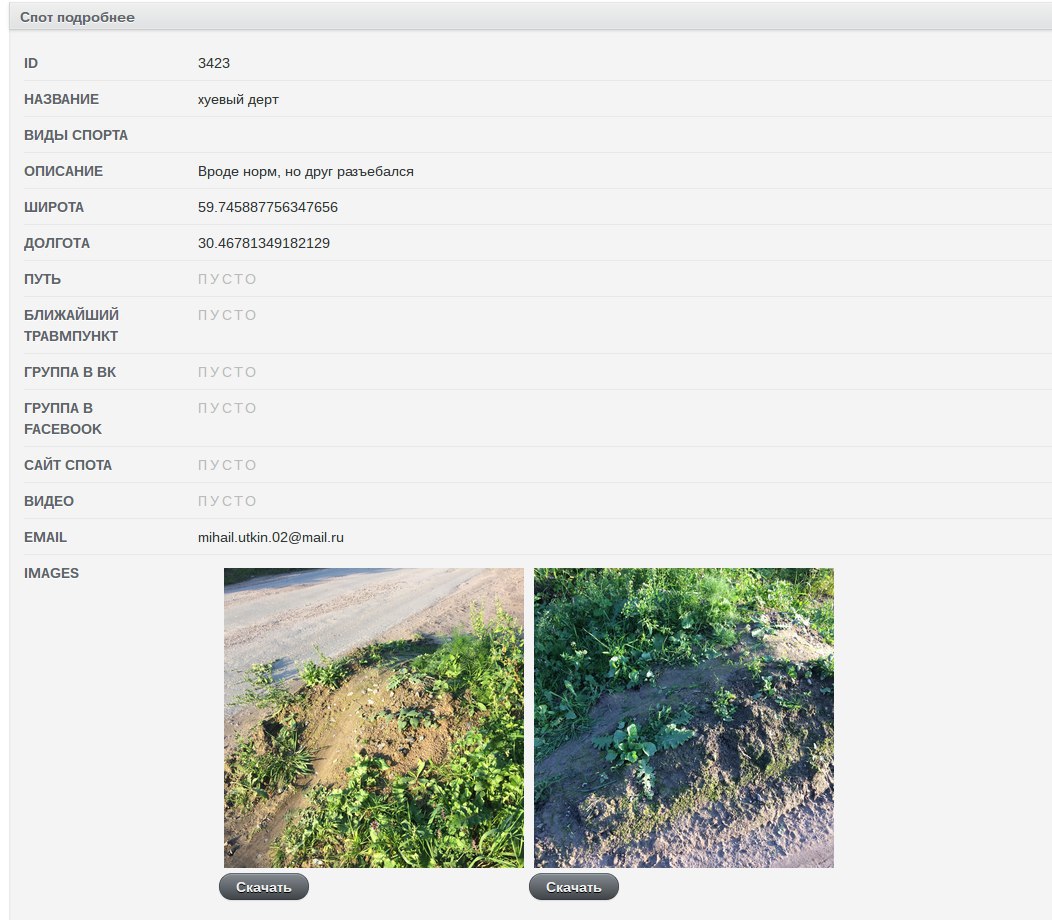This screenshot has width=1052, height=920.
Task: Click the НАЗВАНИЕ field label
Action: pyautogui.click(x=61, y=99)
